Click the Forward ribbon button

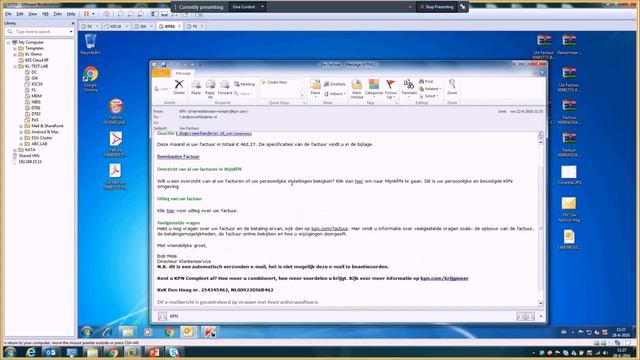tap(224, 87)
